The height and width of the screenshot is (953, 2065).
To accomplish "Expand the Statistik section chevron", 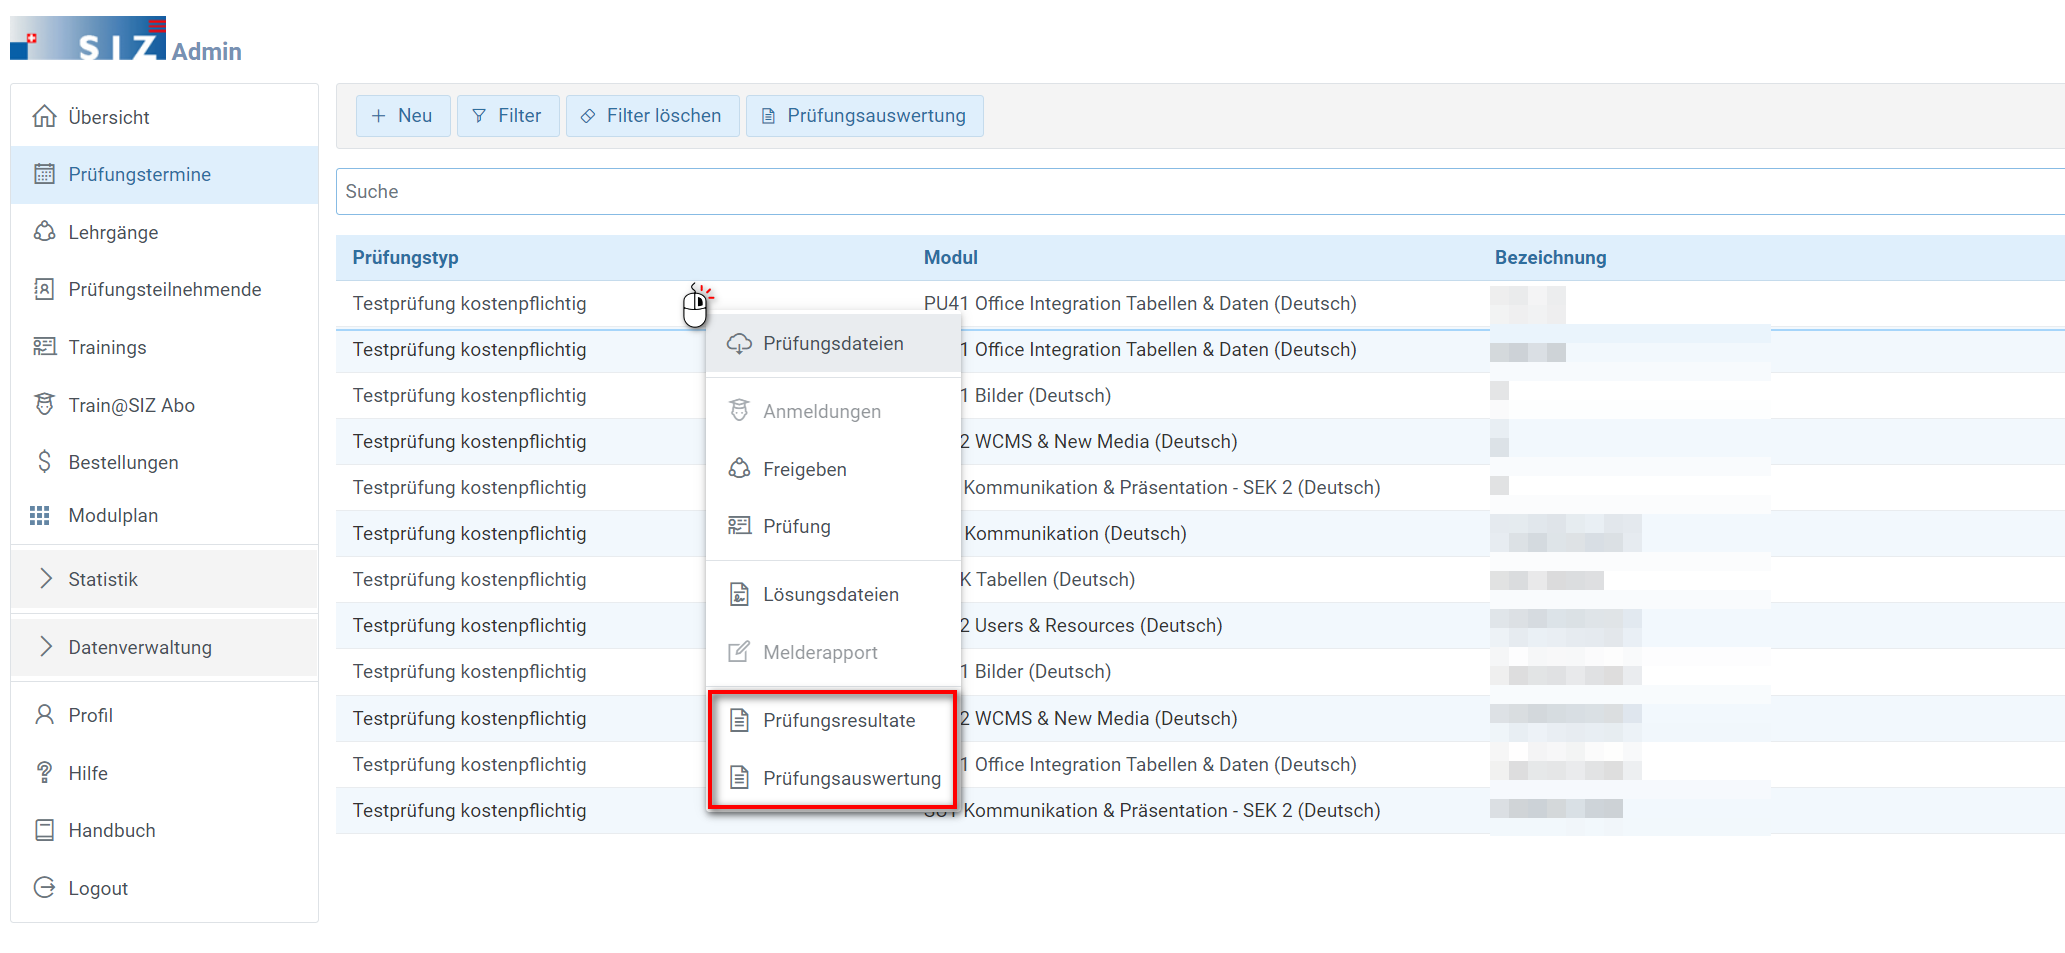I will pos(45,578).
